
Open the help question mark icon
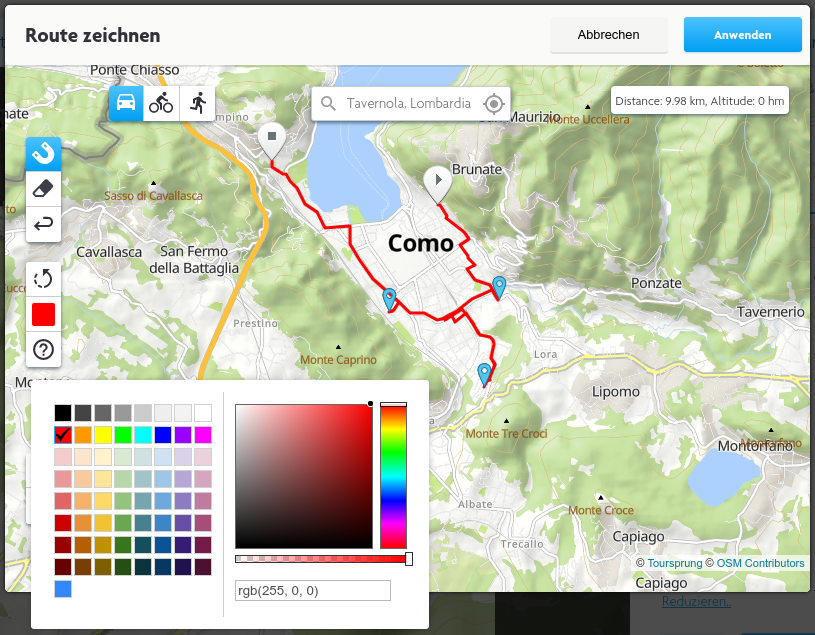pos(43,349)
